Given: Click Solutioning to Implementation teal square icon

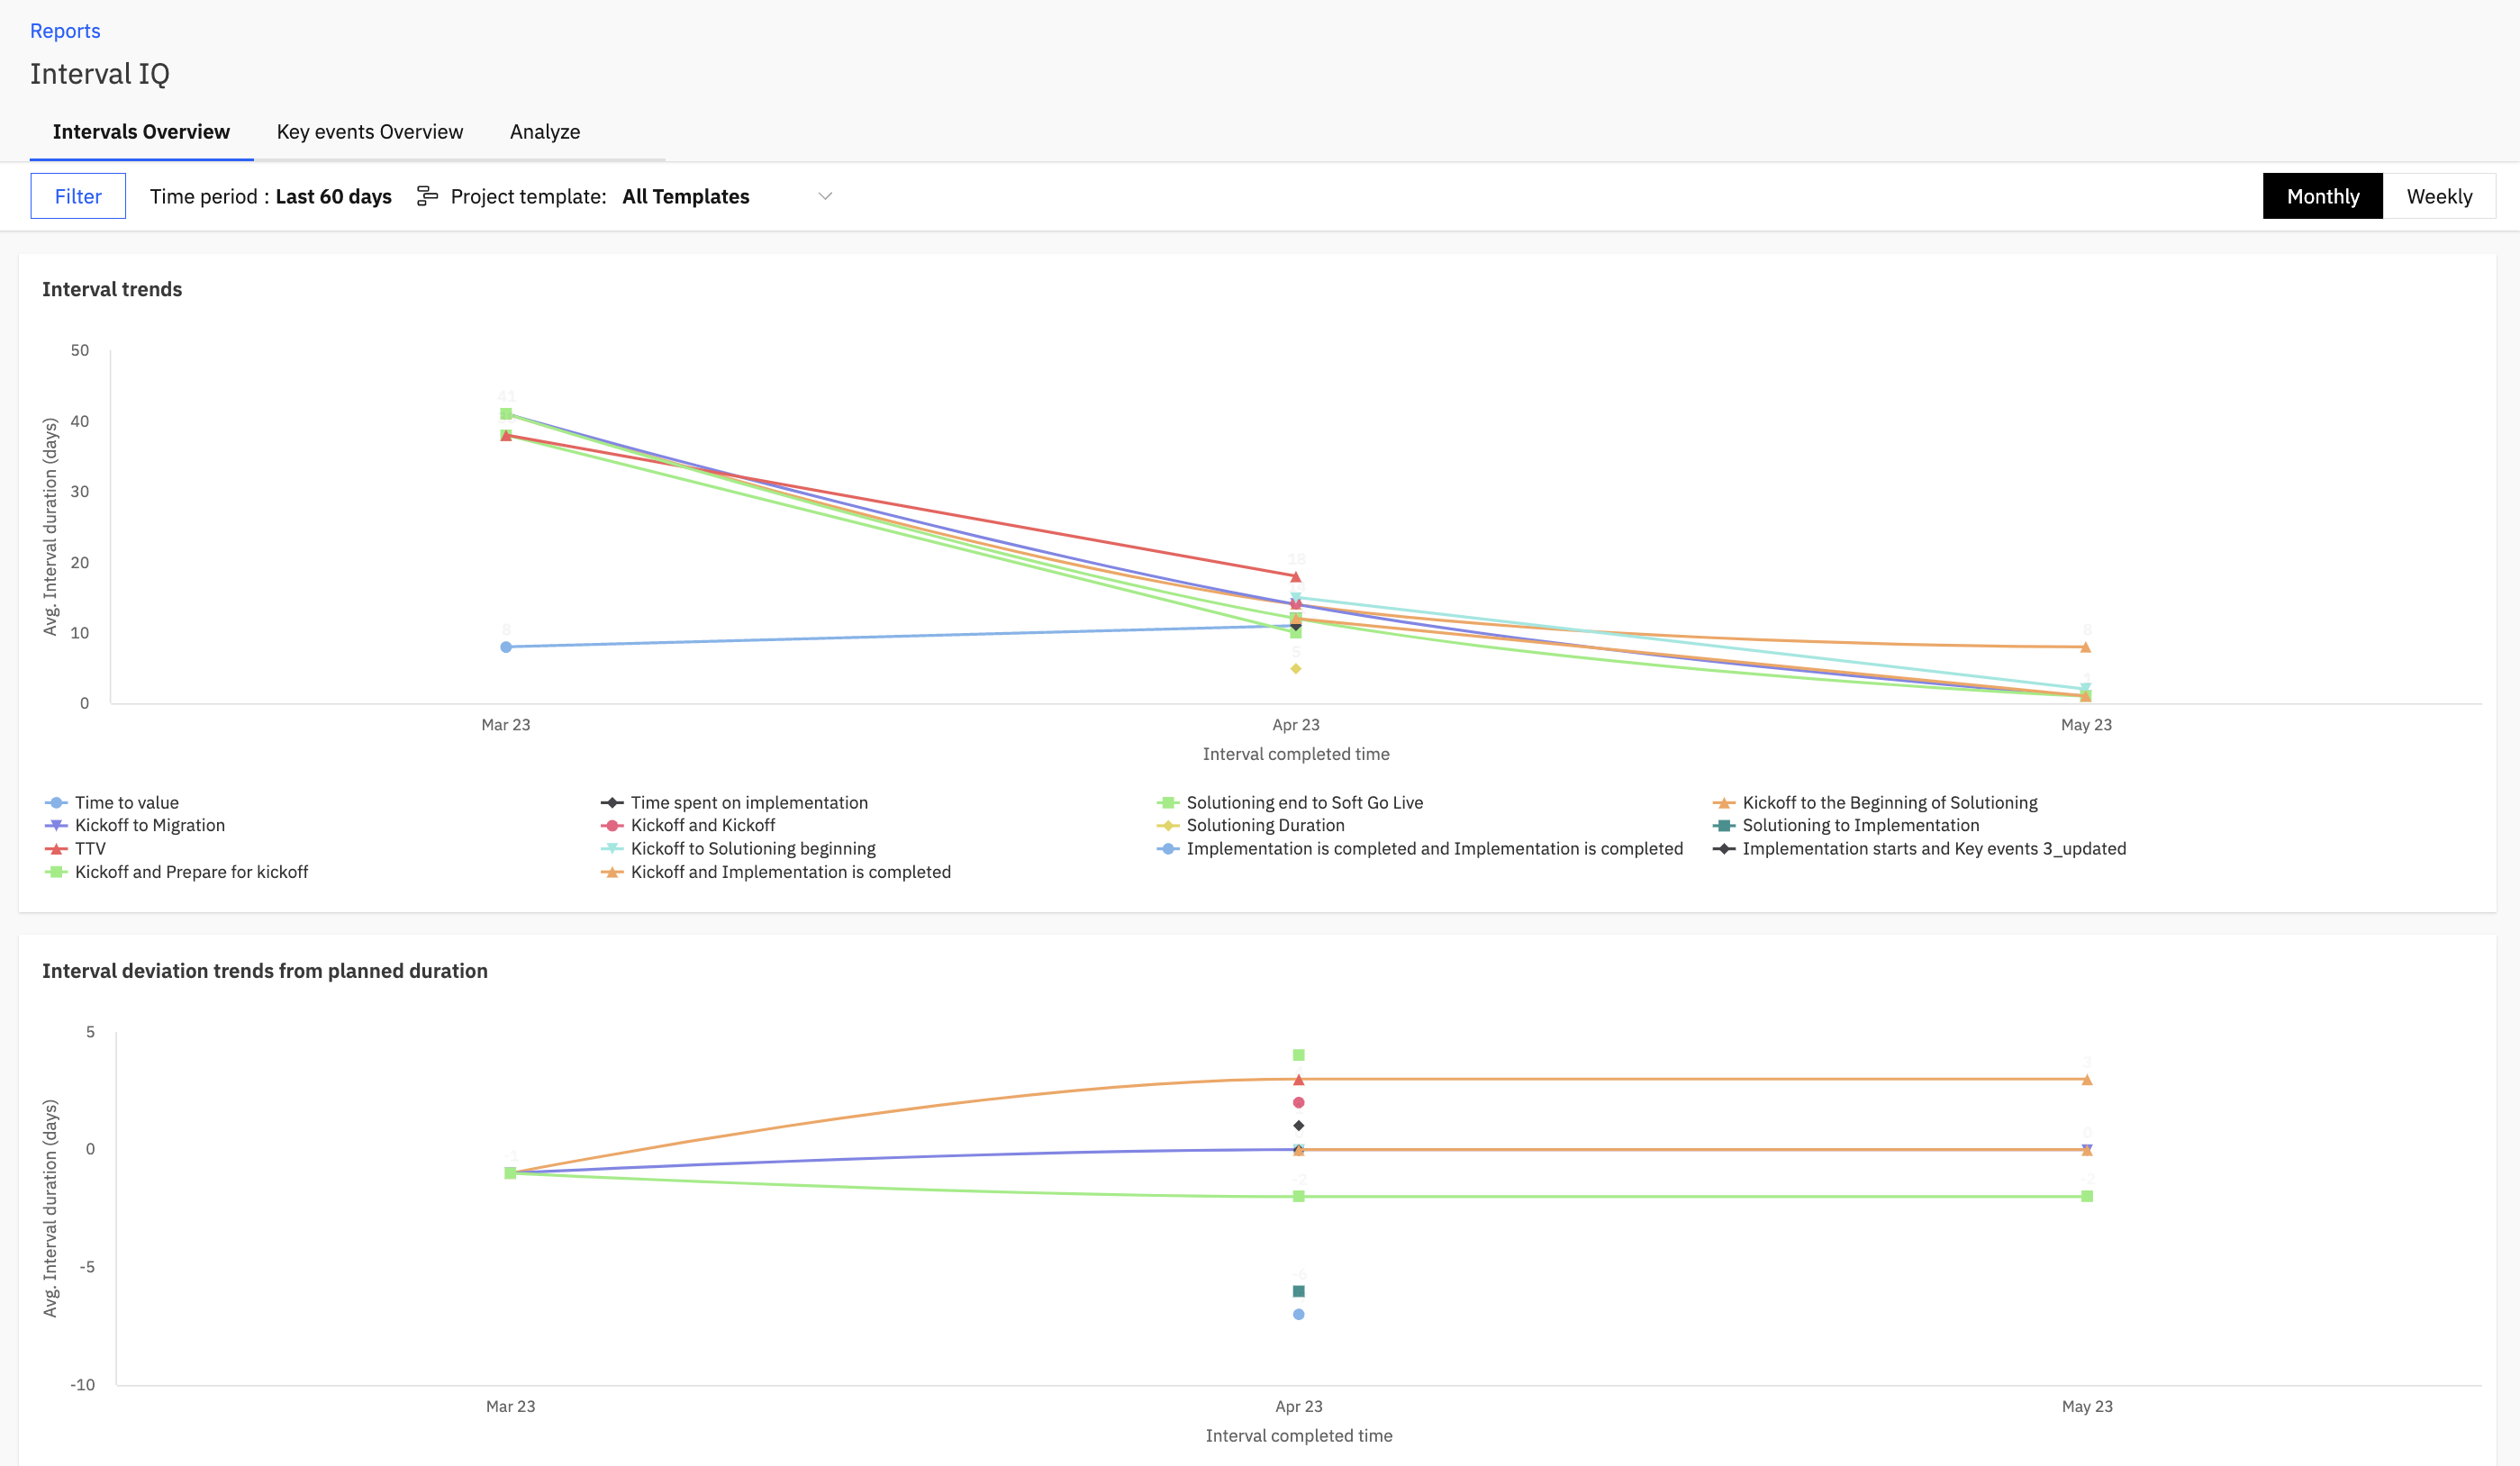Looking at the screenshot, I should point(1723,826).
